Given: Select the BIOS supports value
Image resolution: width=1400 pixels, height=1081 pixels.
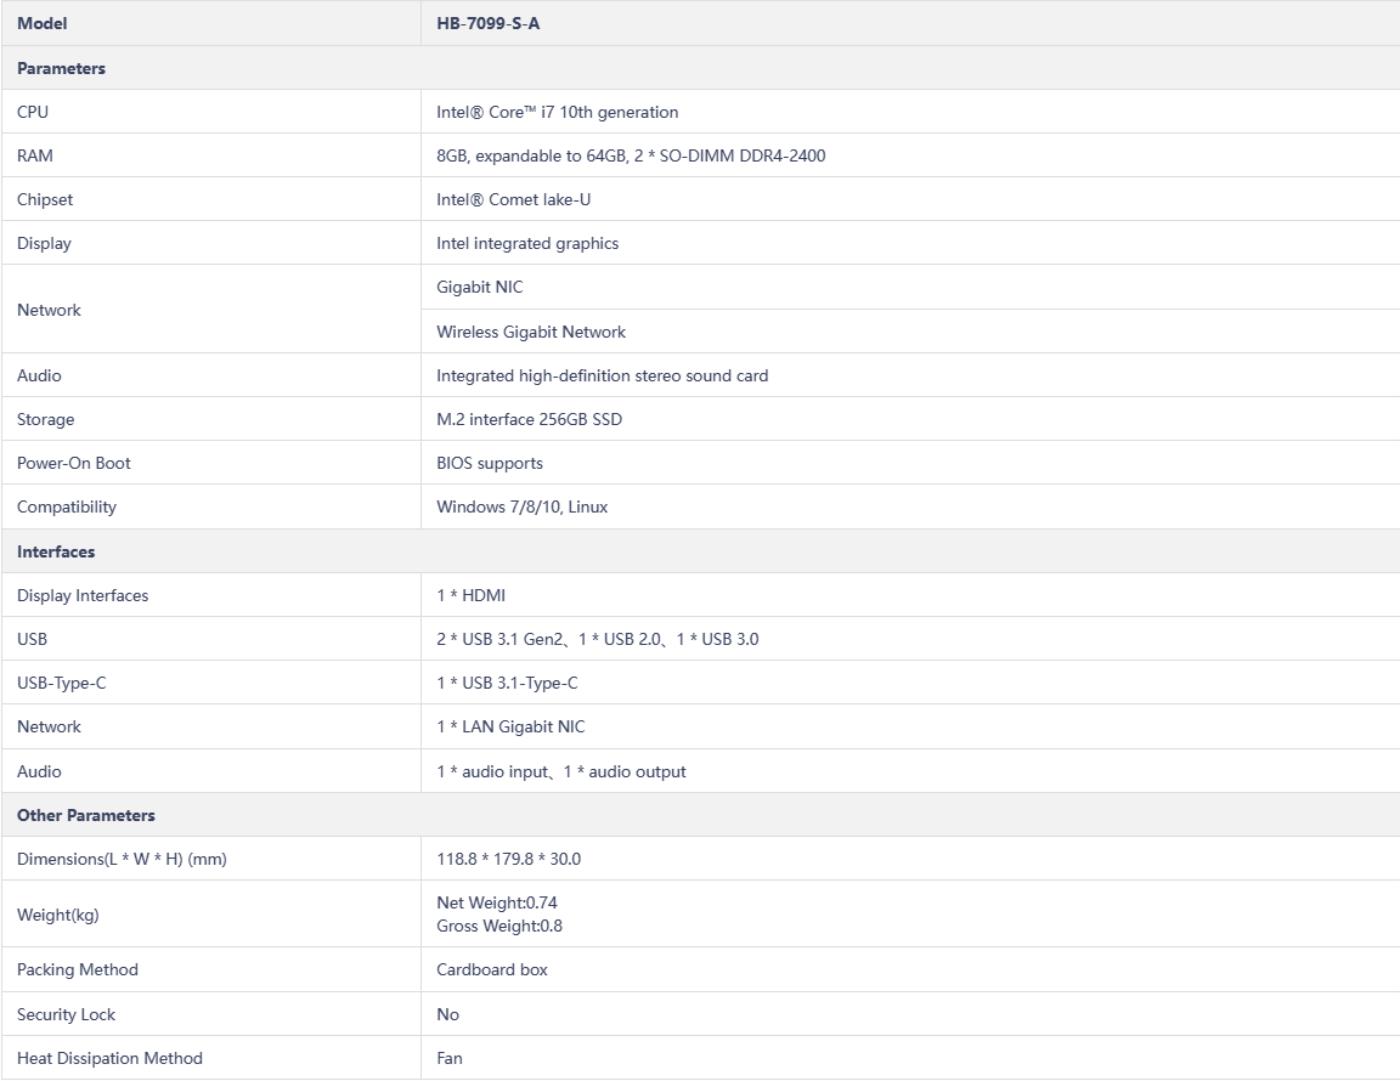Looking at the screenshot, I should tap(489, 463).
